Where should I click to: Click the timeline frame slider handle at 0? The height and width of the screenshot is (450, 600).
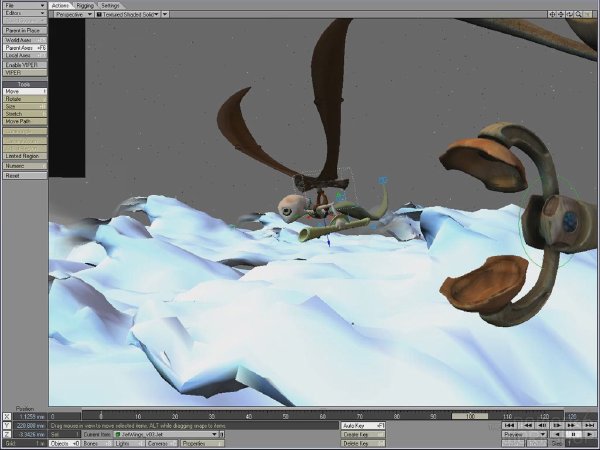coord(101,416)
